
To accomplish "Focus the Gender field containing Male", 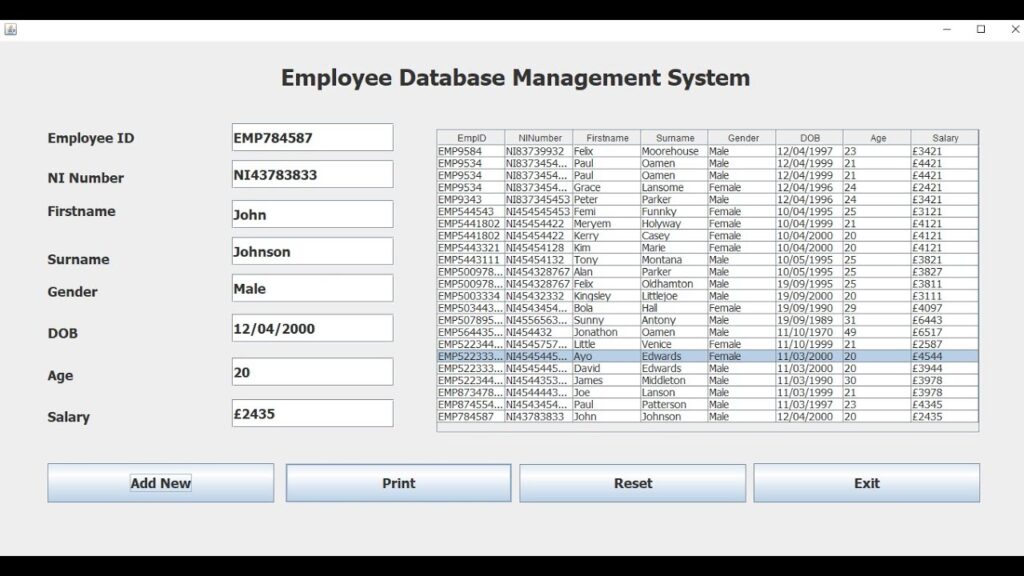I will 313,288.
